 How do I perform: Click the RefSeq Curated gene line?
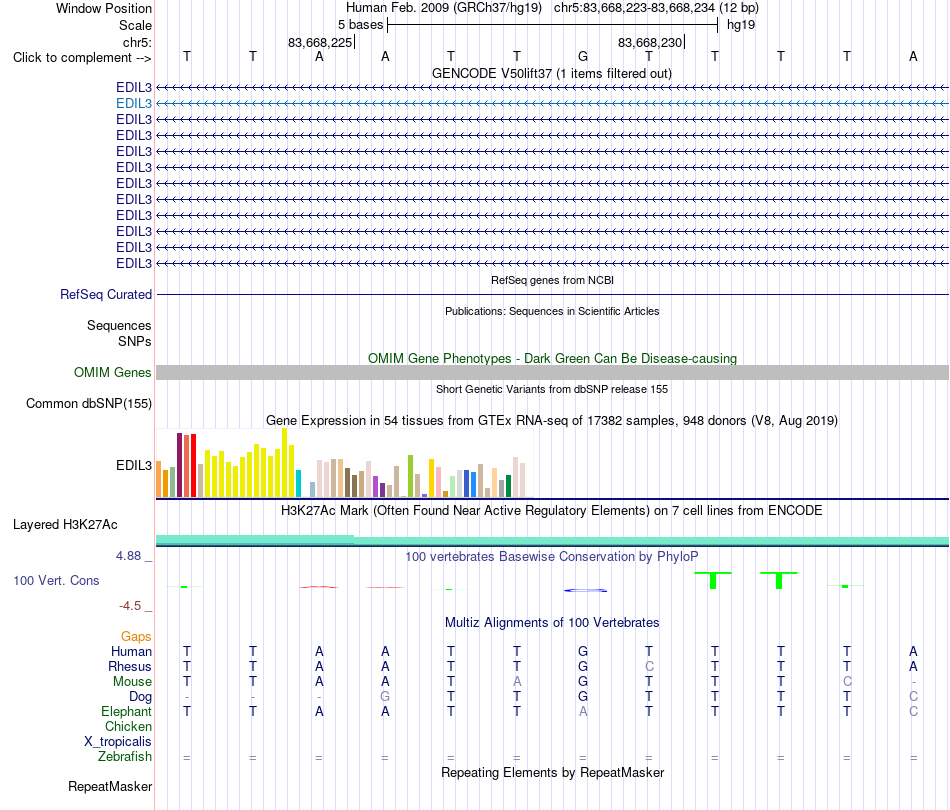click(552, 294)
